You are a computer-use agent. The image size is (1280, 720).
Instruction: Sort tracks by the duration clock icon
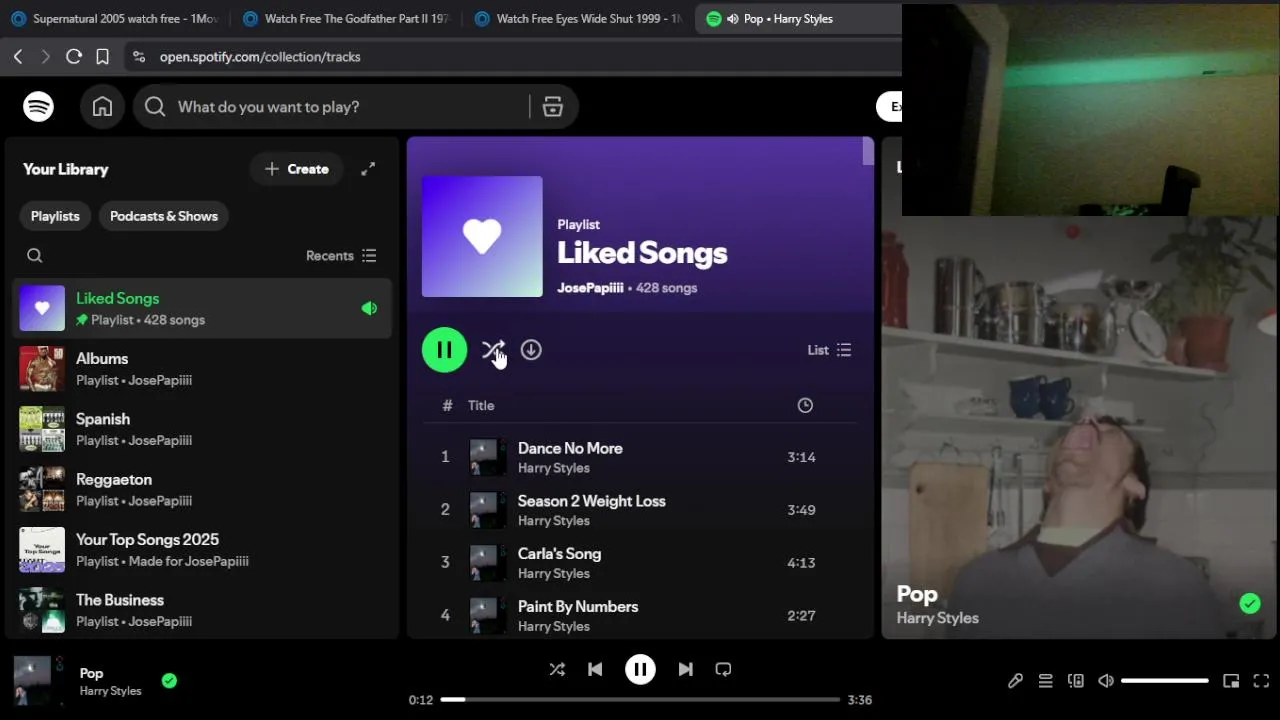(805, 405)
